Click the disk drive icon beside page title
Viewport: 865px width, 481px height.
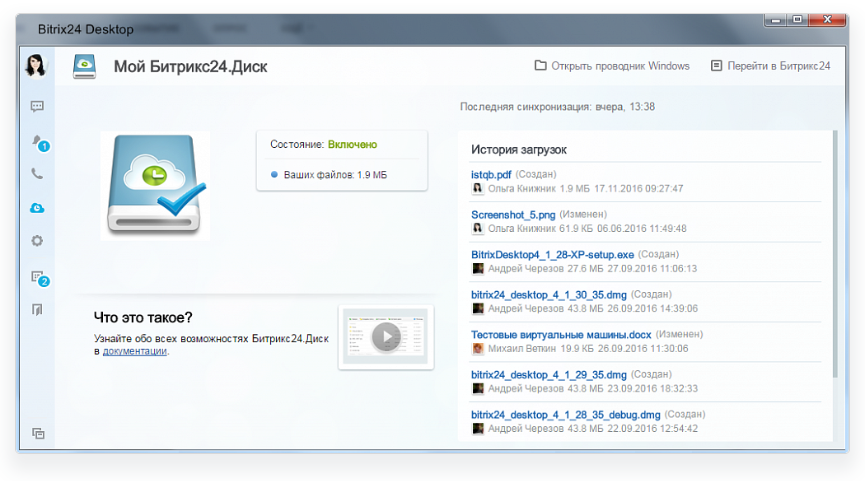[x=84, y=67]
